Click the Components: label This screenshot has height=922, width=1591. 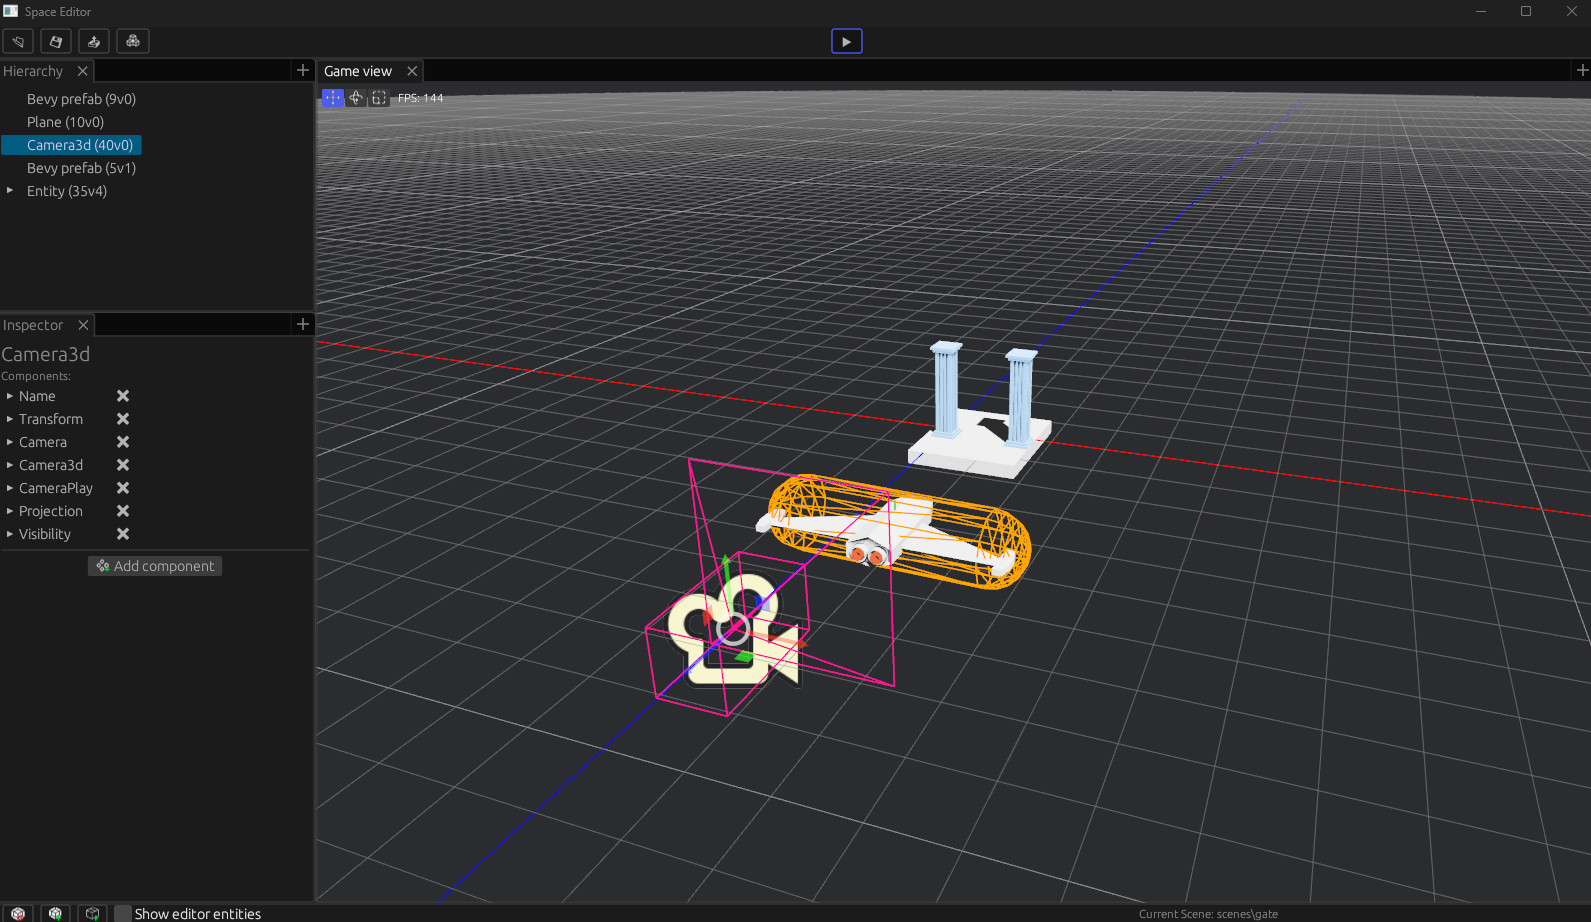pos(36,376)
